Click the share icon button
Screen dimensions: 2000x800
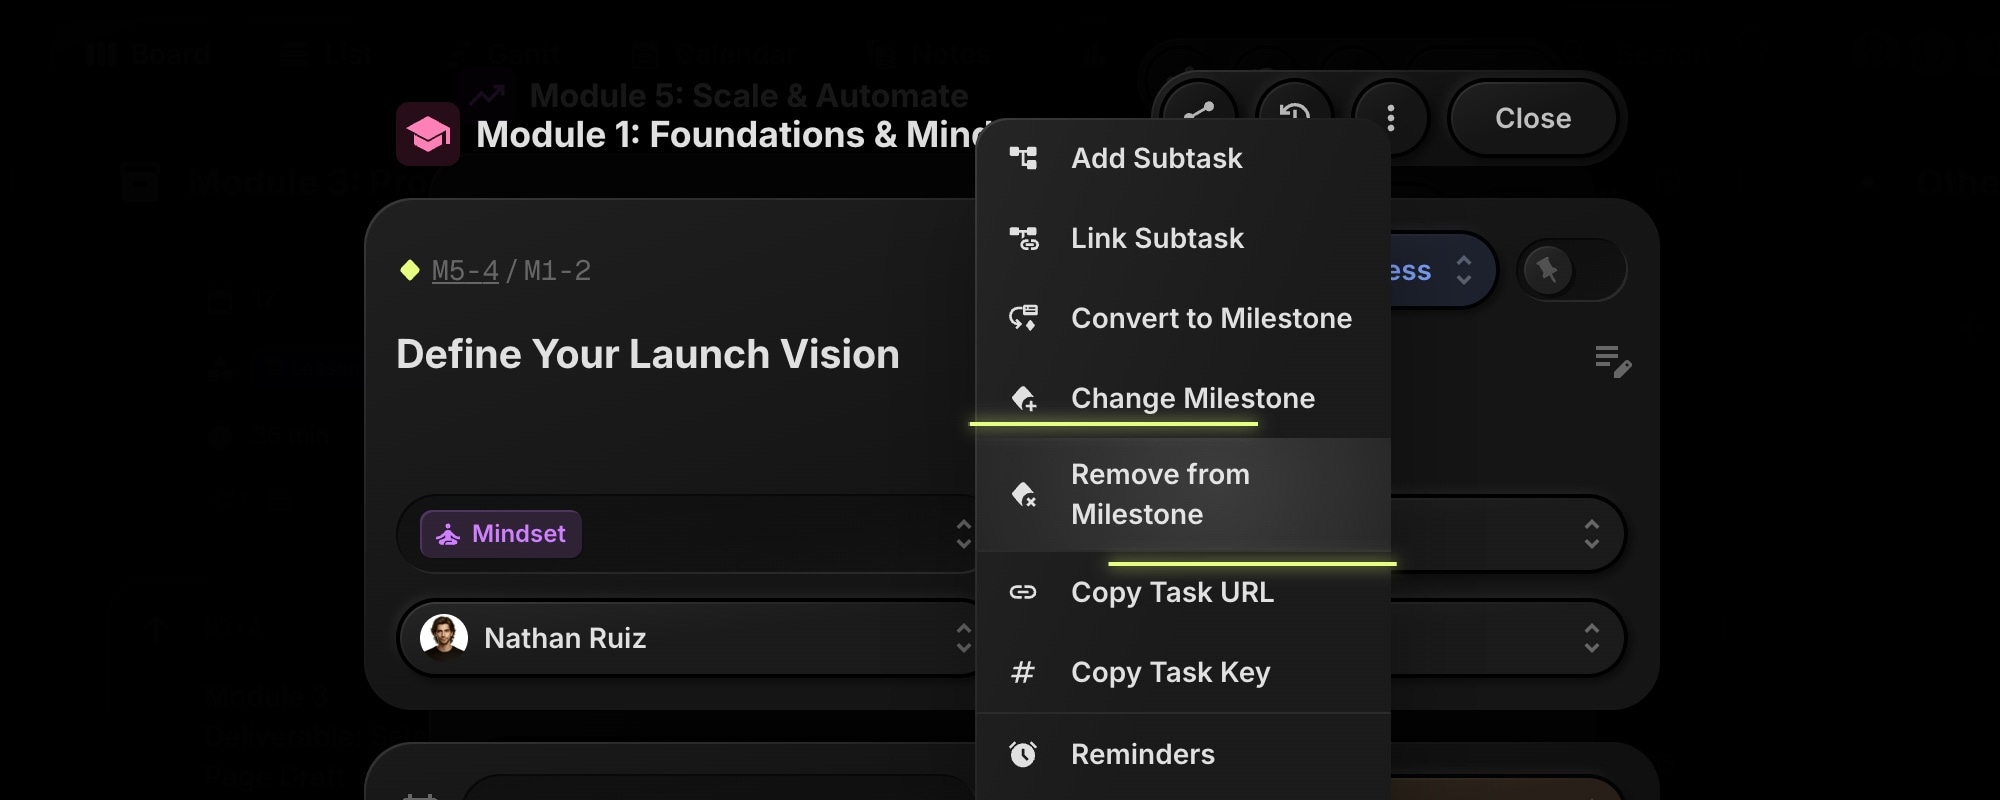(1198, 106)
